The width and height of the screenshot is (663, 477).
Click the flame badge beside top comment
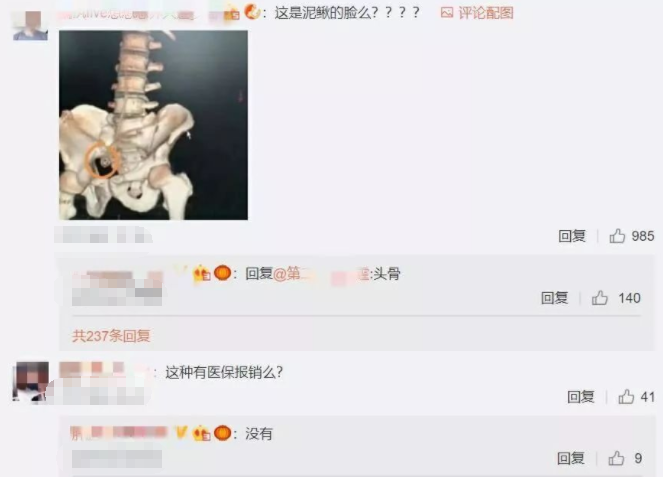pyautogui.click(x=252, y=11)
